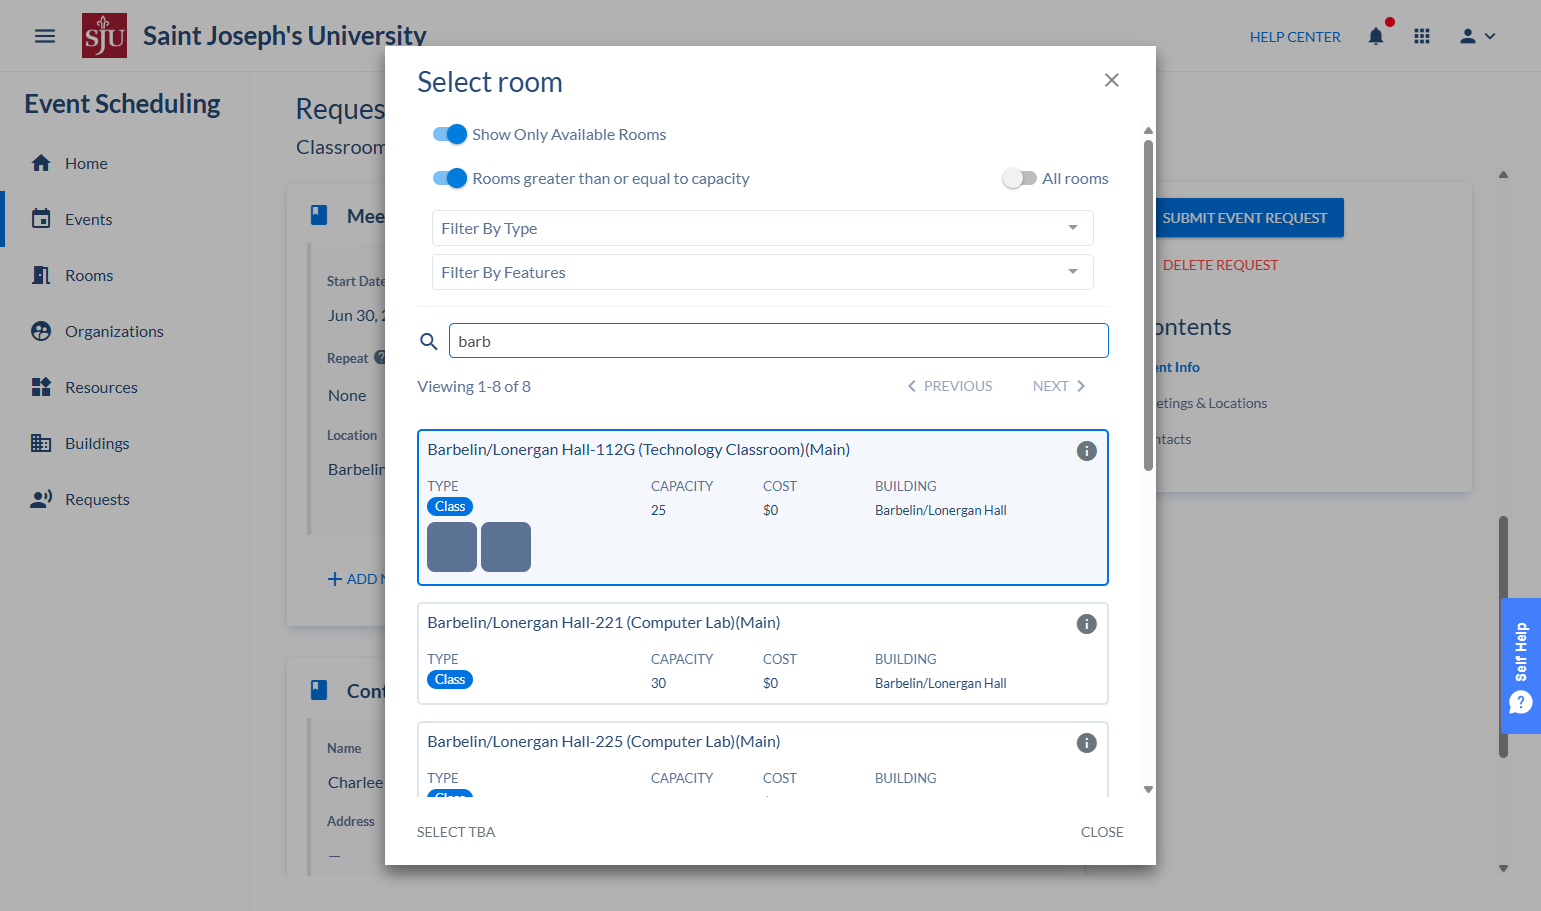Select Barbelin/Lonergan Hall-221 Computer Lab

tap(762, 654)
